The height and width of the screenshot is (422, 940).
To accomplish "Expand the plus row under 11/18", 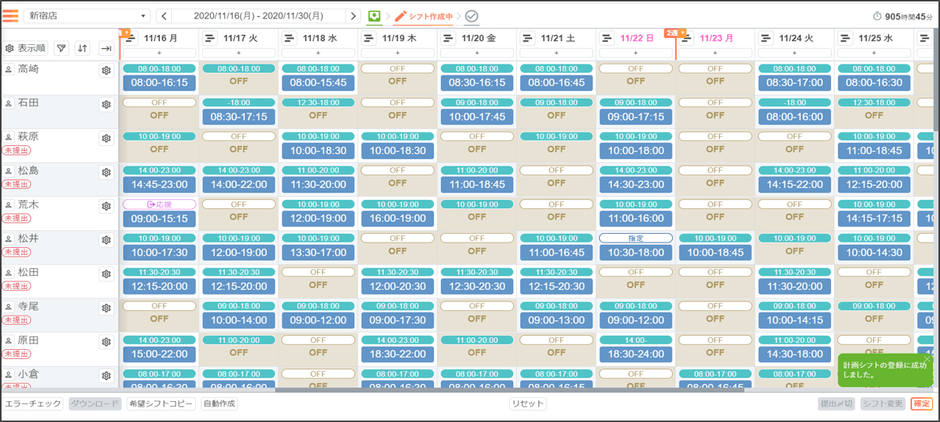I will tap(319, 52).
